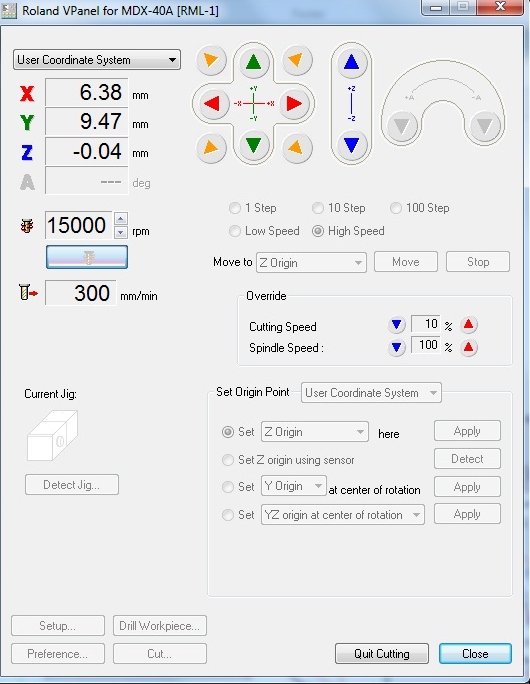
Task: Click the Spindle Speed percent field showing 100
Action: tap(425, 345)
